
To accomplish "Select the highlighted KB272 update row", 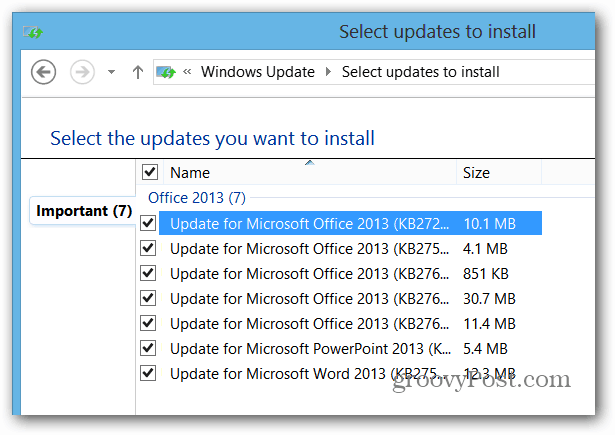I will [x=350, y=223].
